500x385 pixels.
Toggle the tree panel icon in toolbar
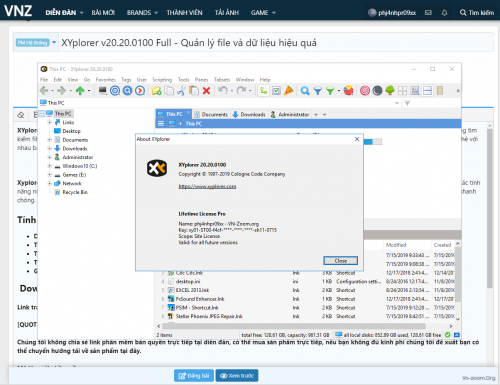263,90
